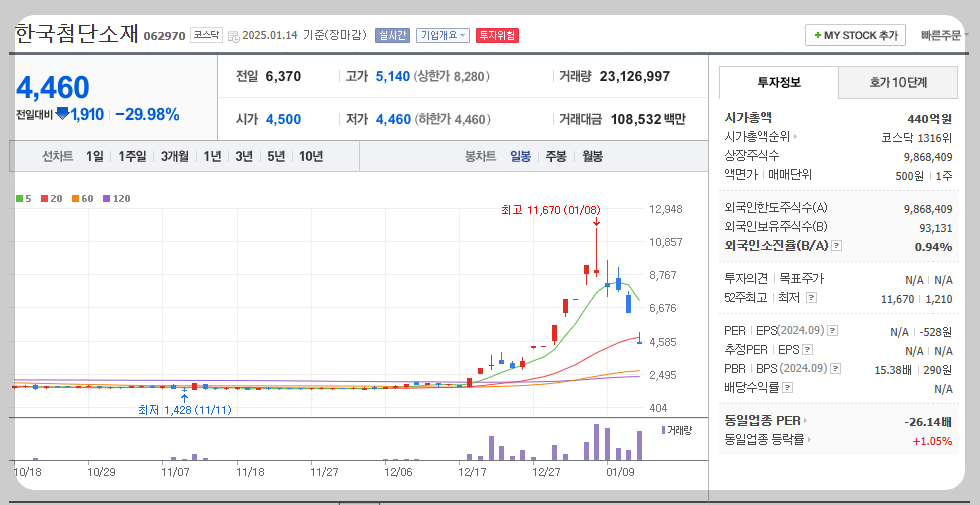Click the purple 120-day moving average swatch
This screenshot has height=505, width=980.
pos(106,199)
